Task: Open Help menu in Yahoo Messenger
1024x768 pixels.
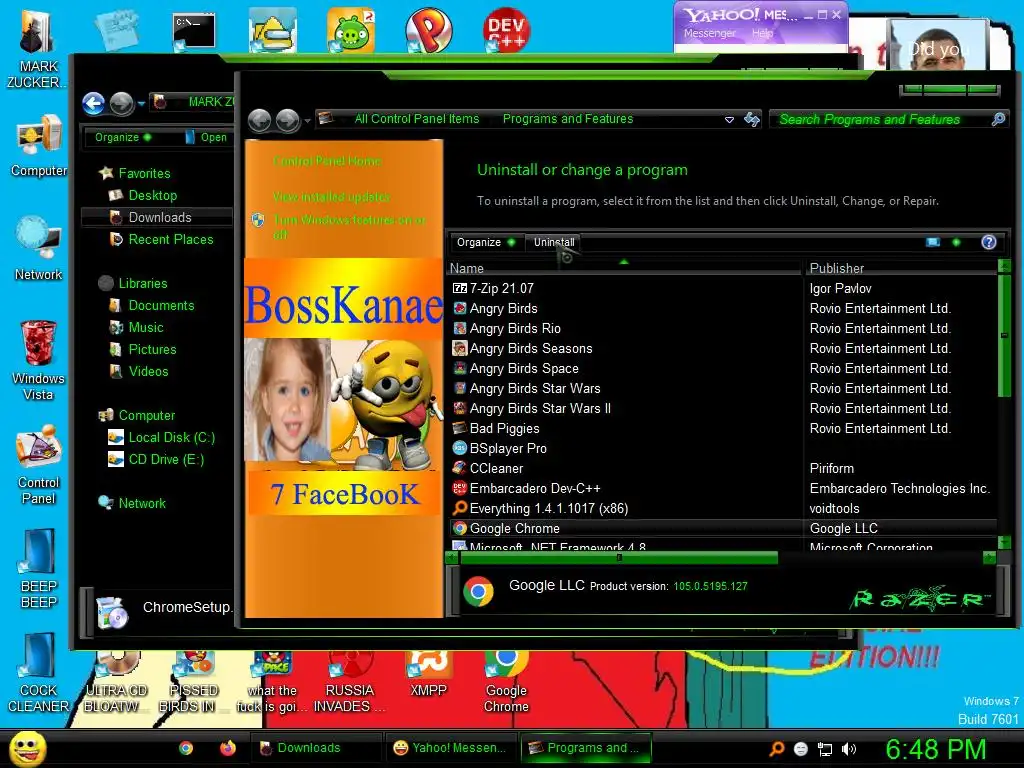Action: (762, 33)
